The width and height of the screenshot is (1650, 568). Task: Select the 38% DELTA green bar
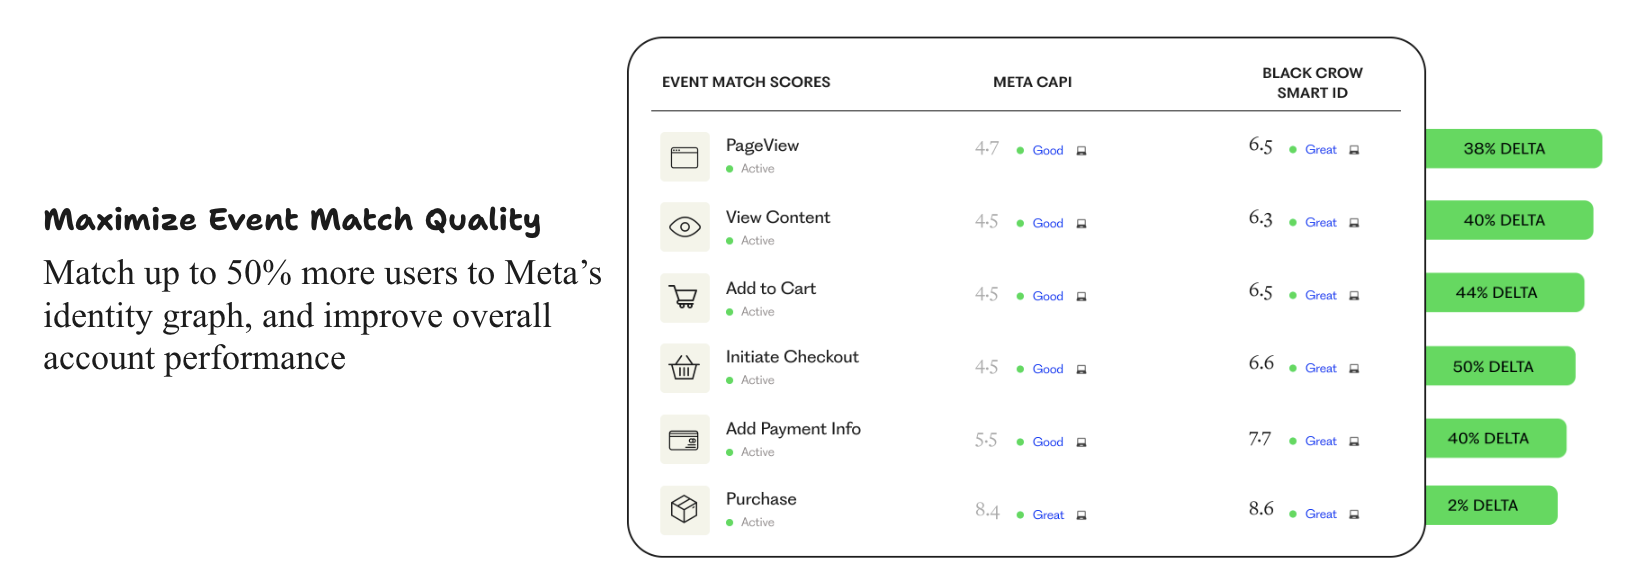click(x=1512, y=149)
